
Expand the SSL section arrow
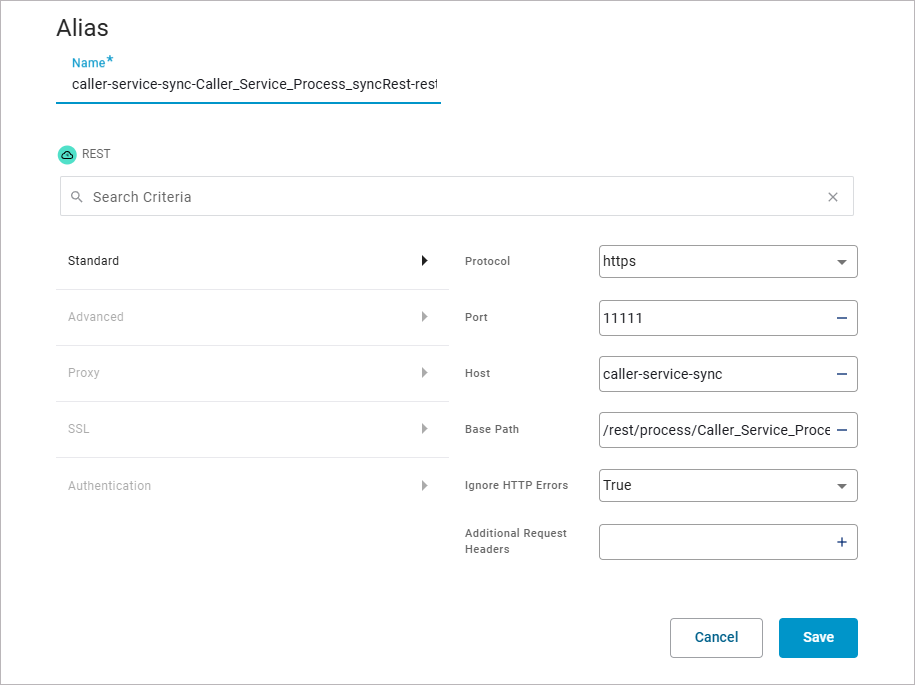pos(424,429)
